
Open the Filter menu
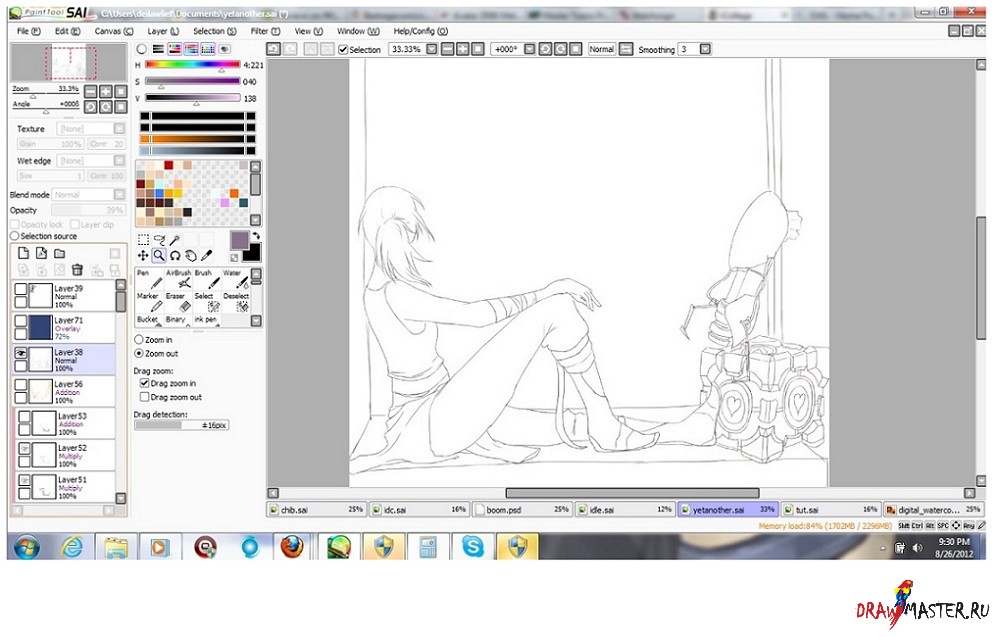tap(265, 31)
